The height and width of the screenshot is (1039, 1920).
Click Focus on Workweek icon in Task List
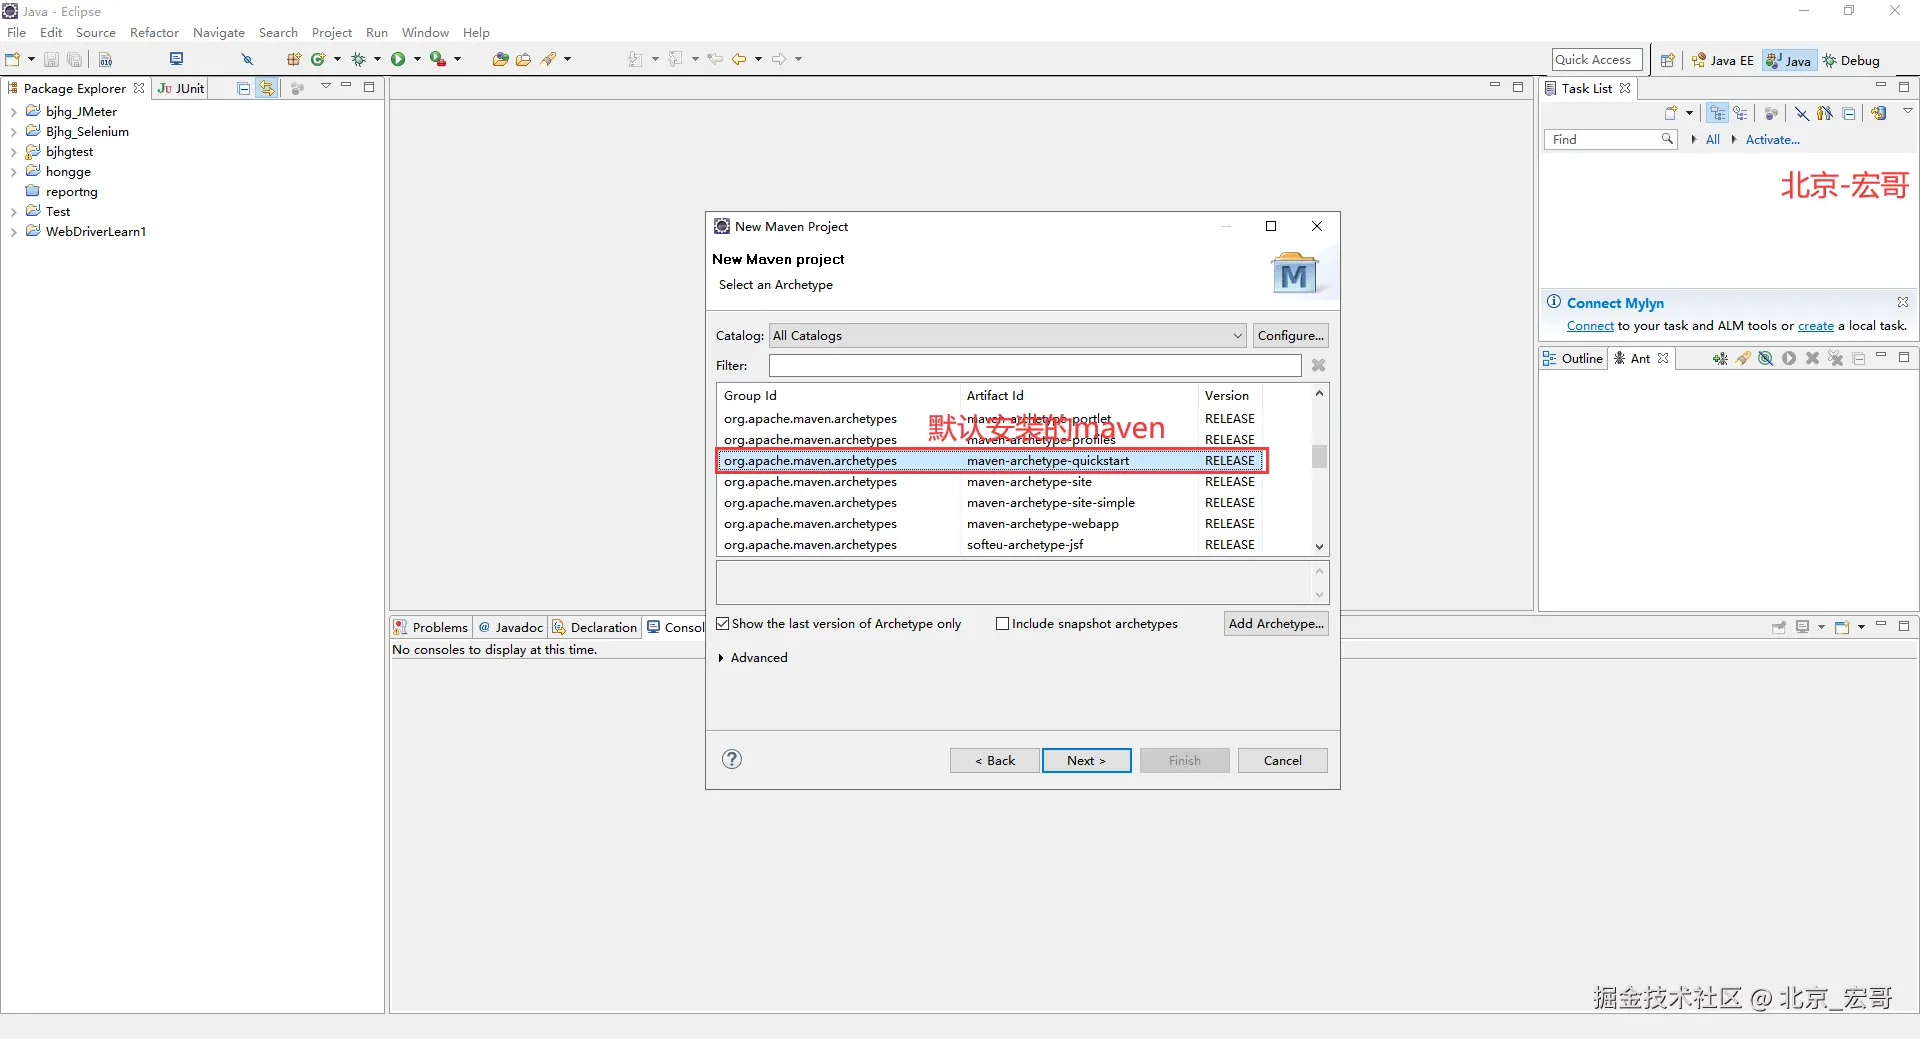[1771, 113]
